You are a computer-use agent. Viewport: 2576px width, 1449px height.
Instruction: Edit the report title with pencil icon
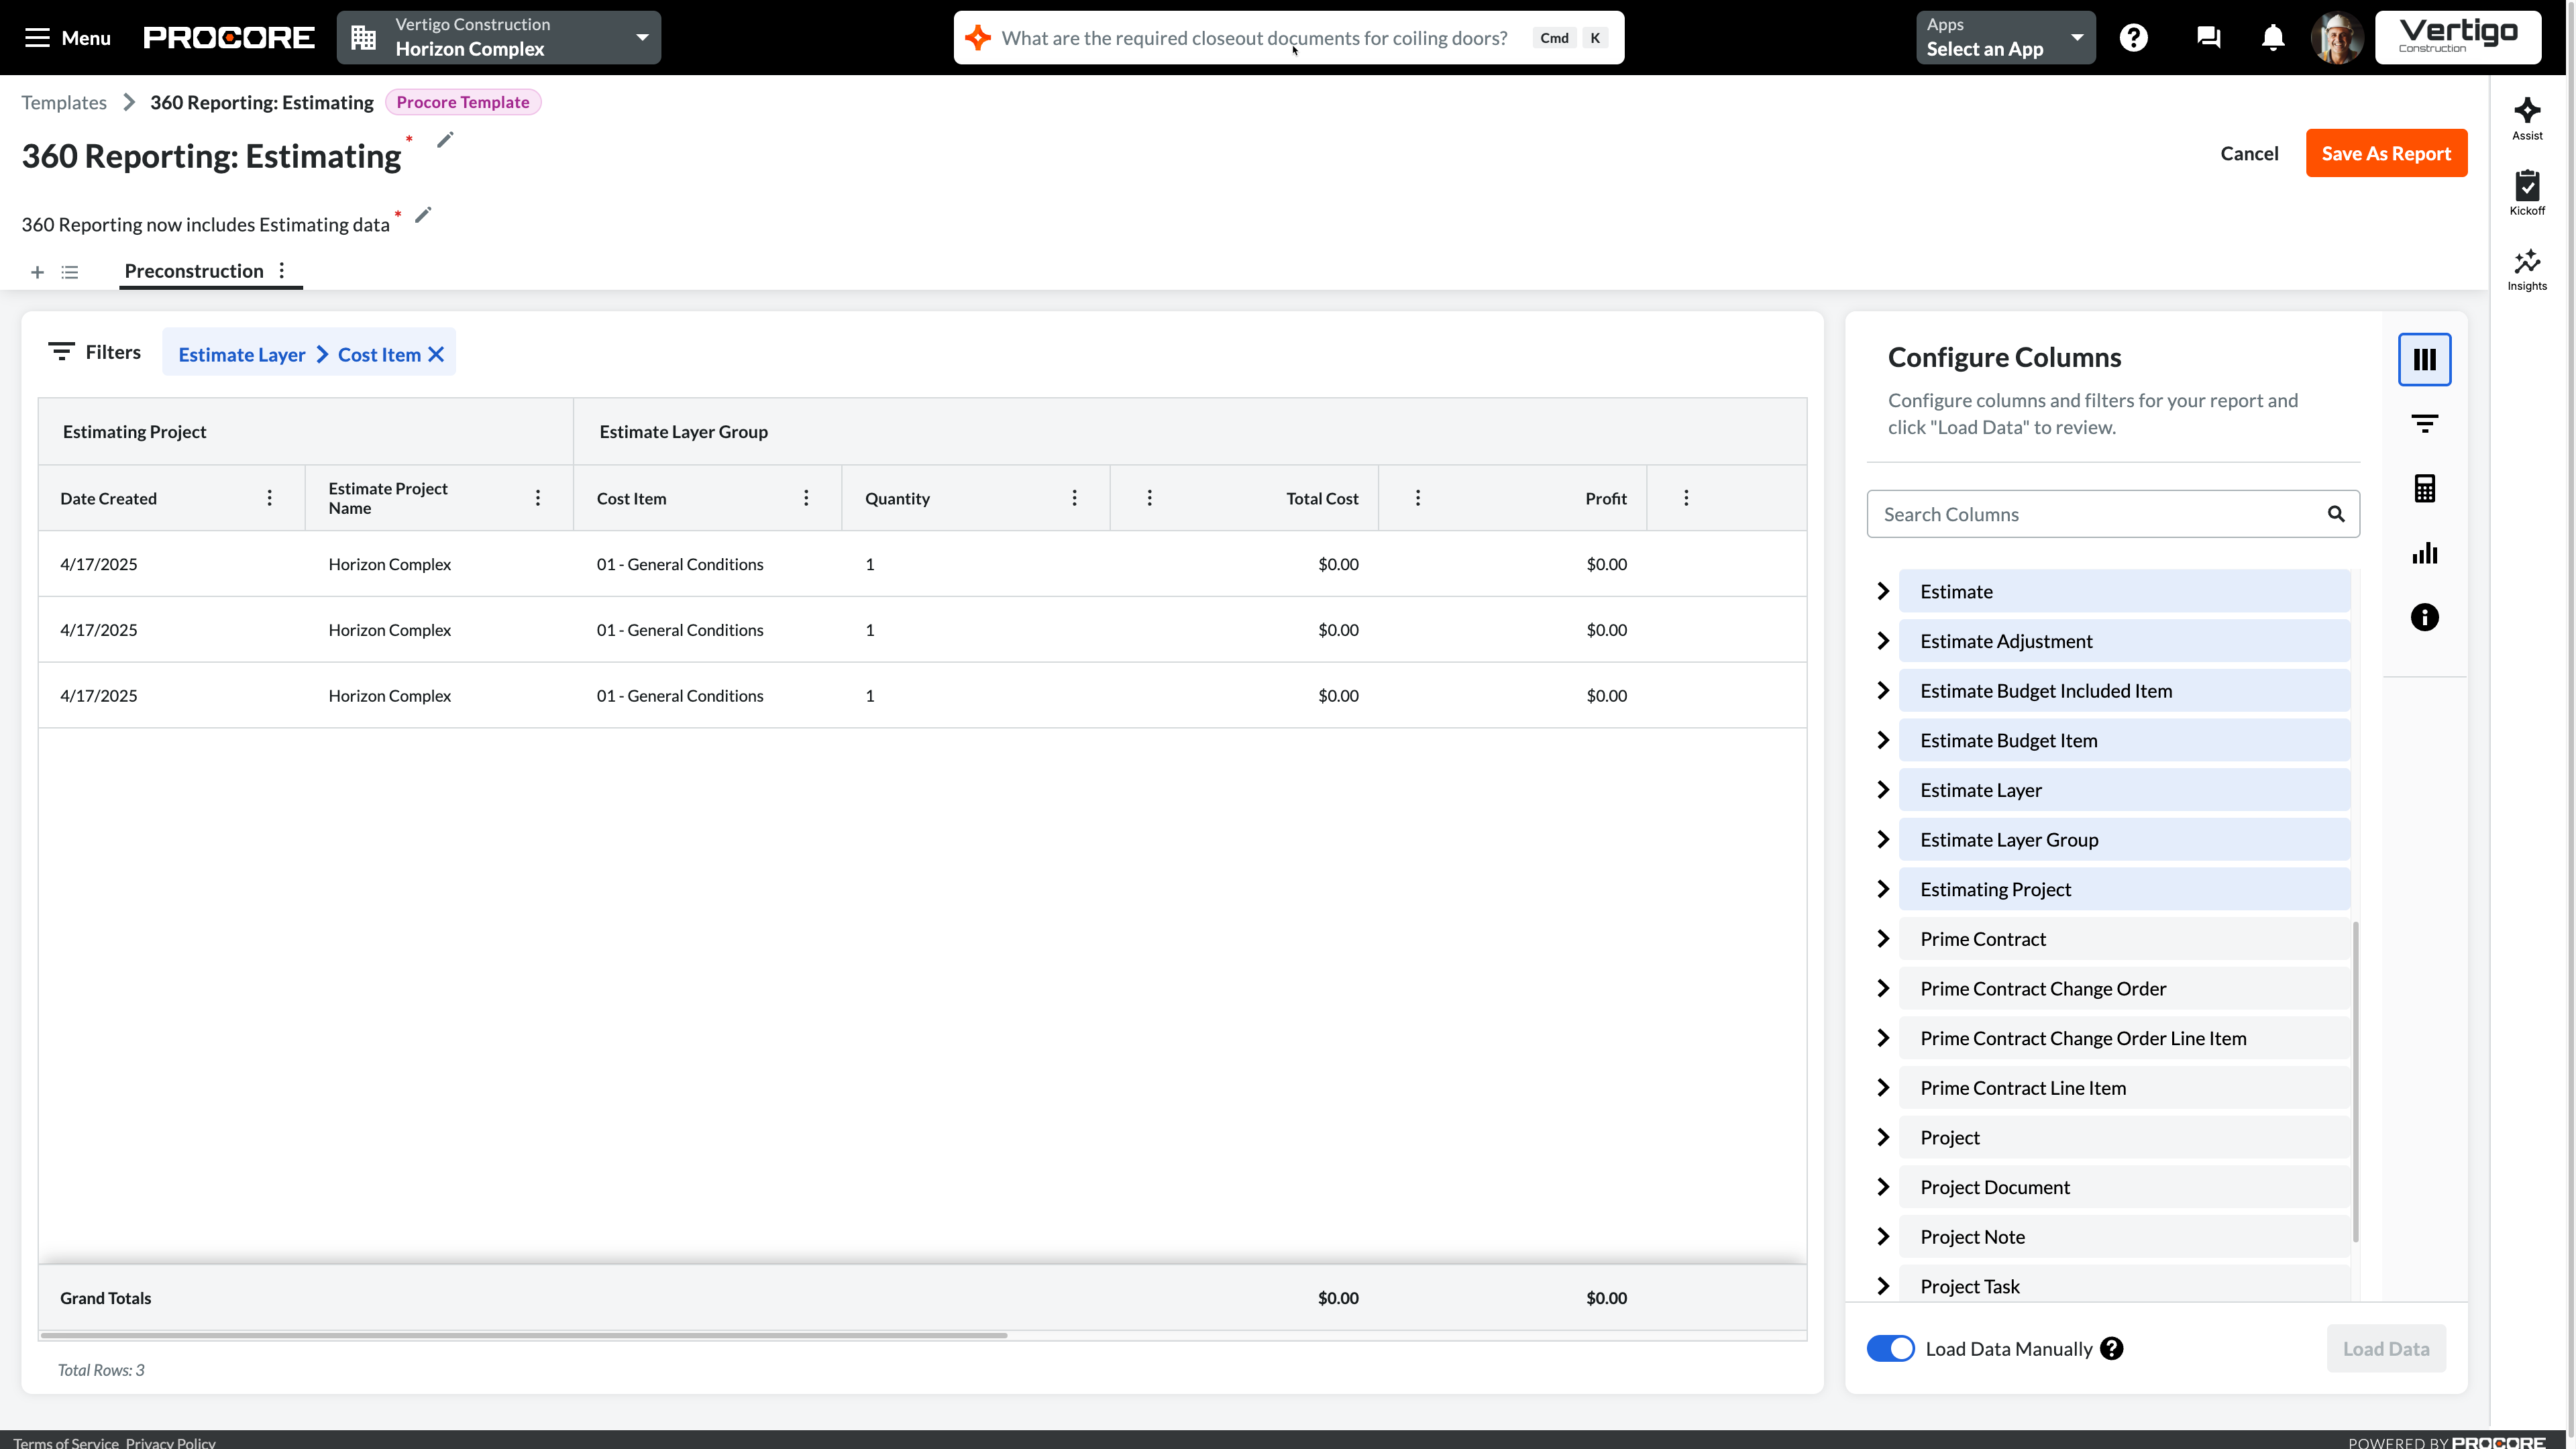(445, 140)
